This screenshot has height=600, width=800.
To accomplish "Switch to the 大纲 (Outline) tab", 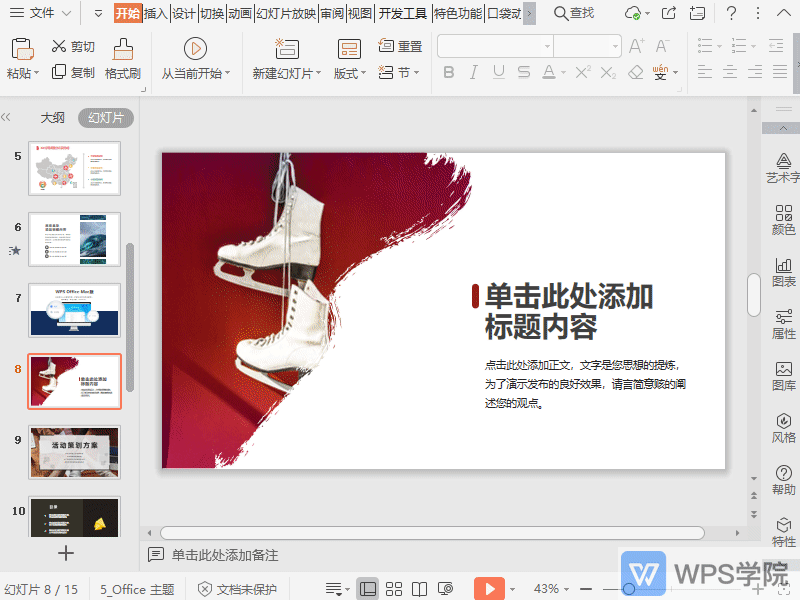I will 53,118.
